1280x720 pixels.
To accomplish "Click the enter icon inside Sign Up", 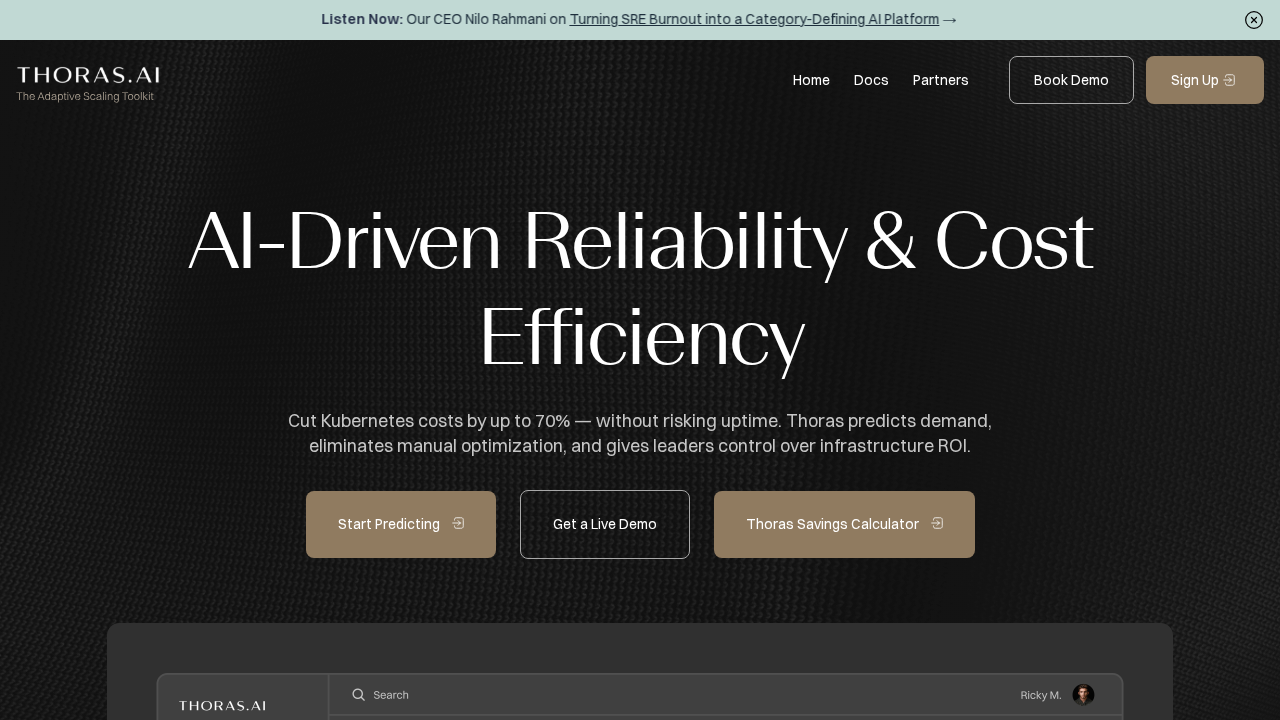I will tap(1230, 80).
